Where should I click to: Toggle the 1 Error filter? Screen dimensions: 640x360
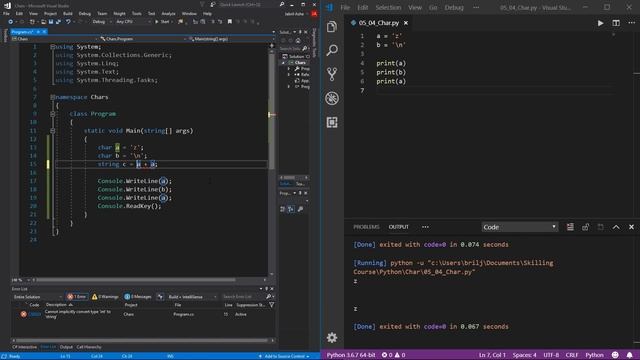click(77, 297)
